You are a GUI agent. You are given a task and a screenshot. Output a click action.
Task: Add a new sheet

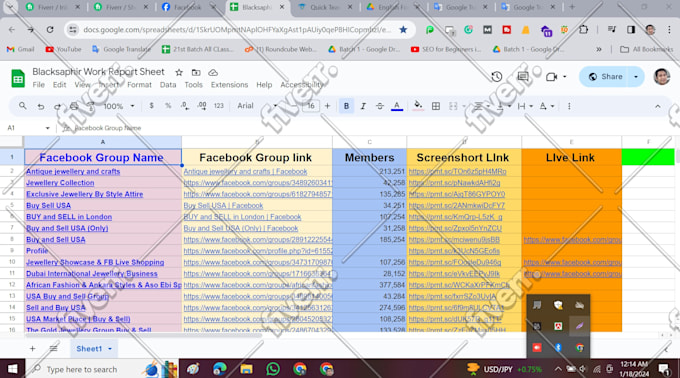pyautogui.click(x=33, y=349)
